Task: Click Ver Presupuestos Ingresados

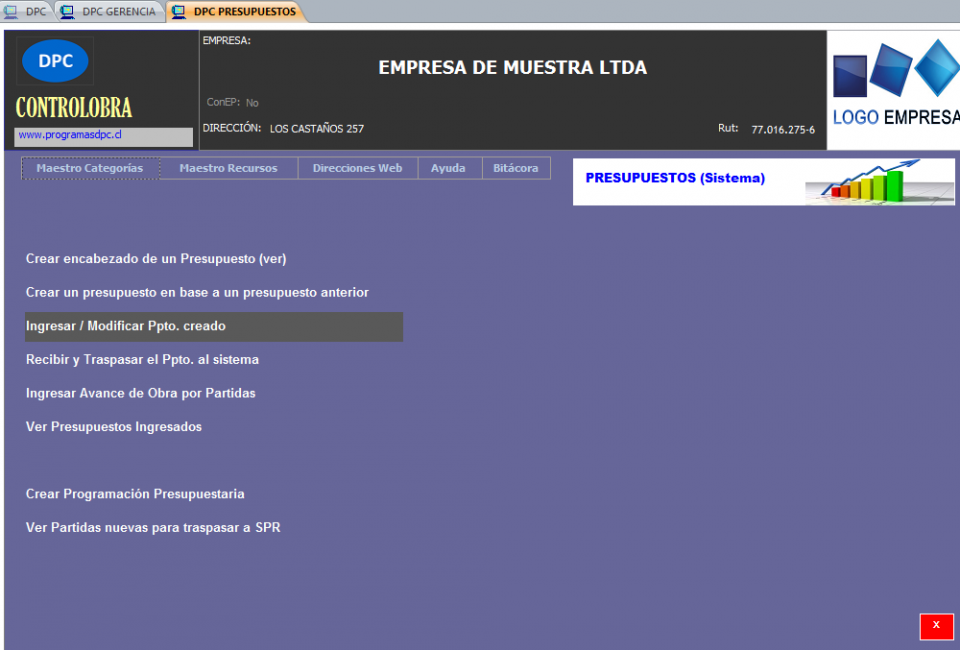Action: click(x=114, y=427)
